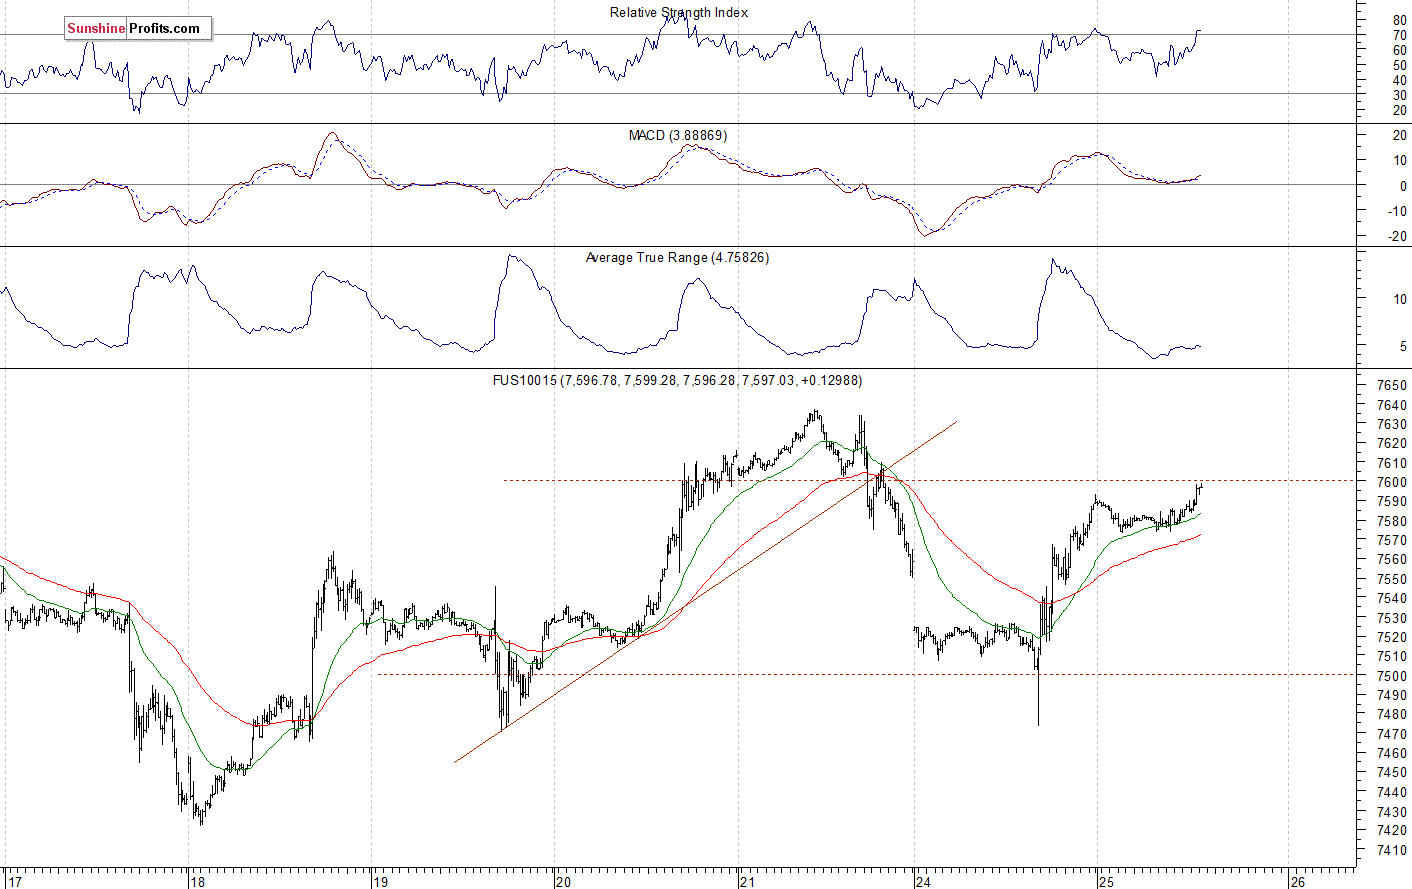Select the Relative Strength Index title
The image size is (1412, 889).
point(679,12)
